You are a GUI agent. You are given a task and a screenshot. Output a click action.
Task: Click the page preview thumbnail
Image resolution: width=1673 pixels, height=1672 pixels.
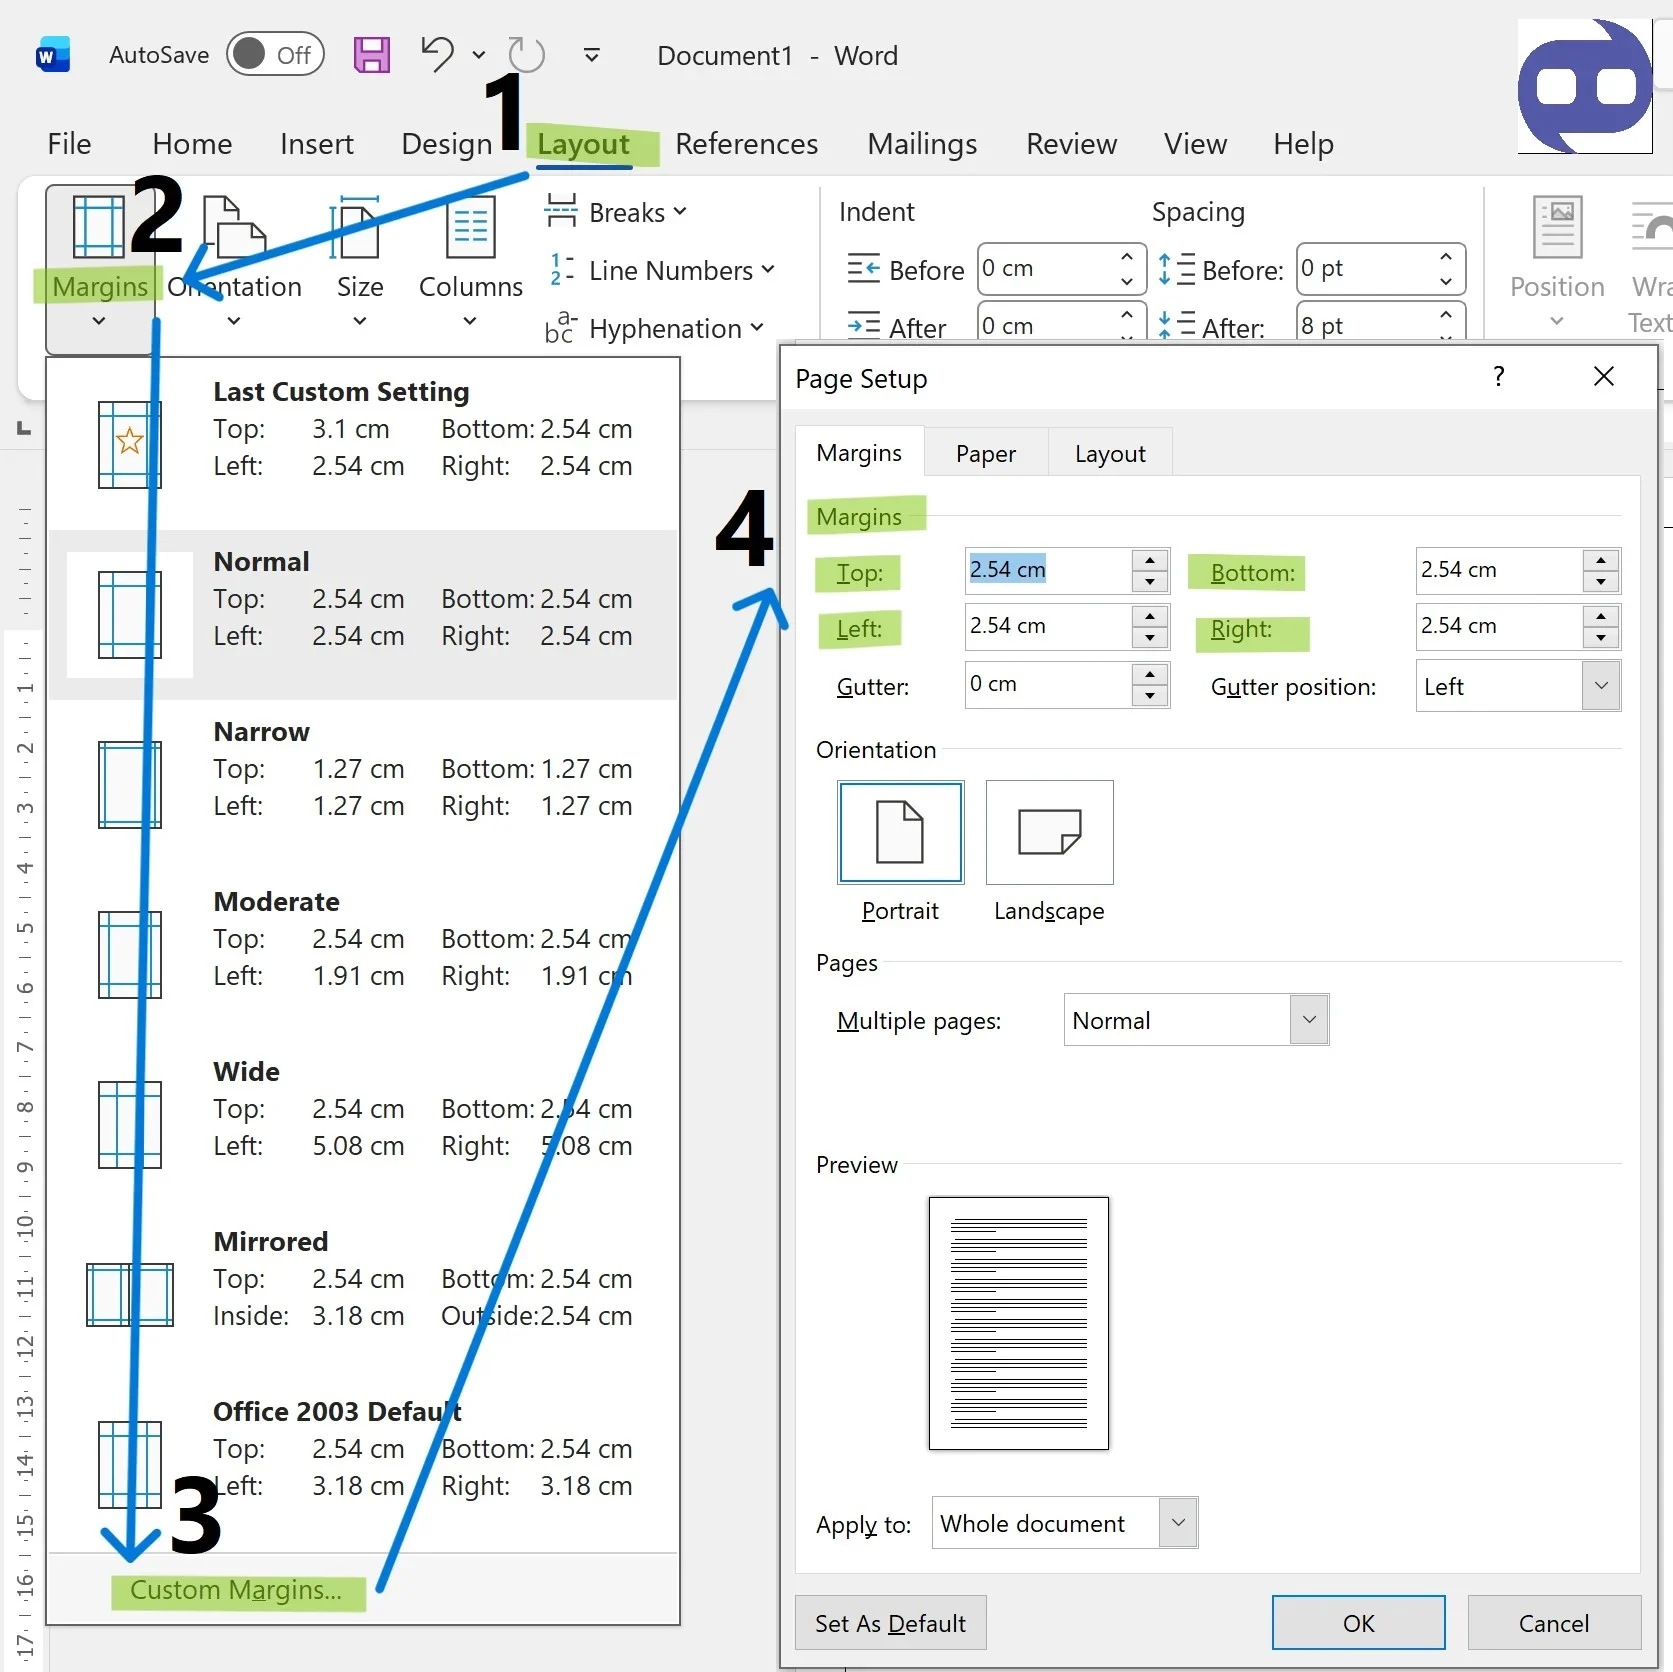coord(1019,1323)
